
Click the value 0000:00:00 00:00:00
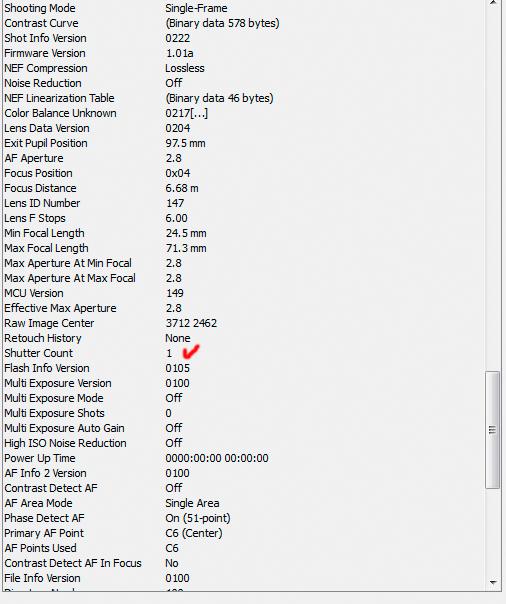(217, 459)
